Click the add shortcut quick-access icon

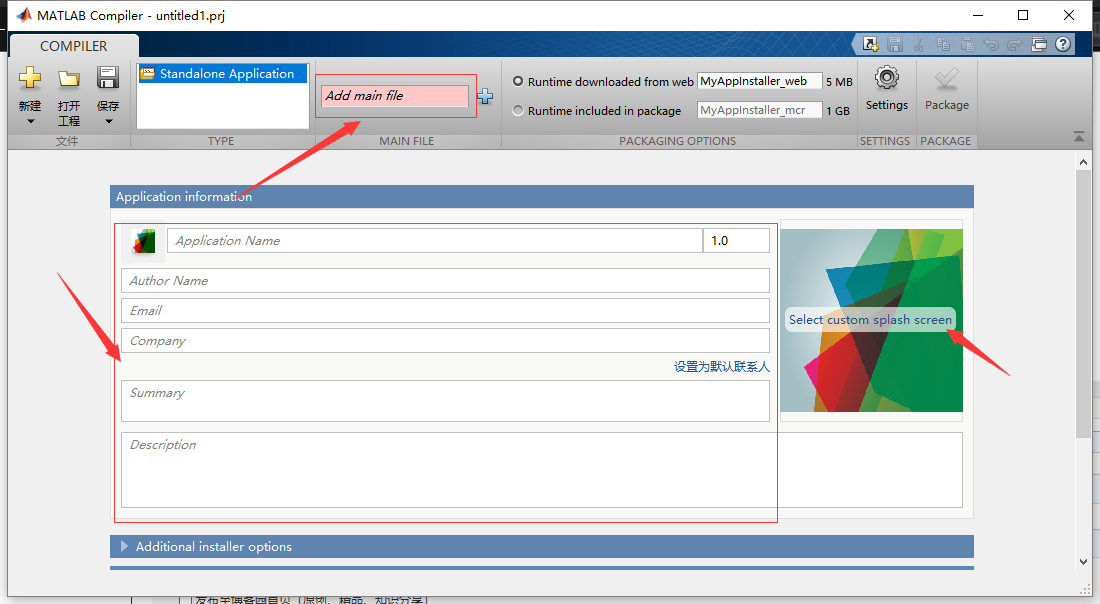871,45
